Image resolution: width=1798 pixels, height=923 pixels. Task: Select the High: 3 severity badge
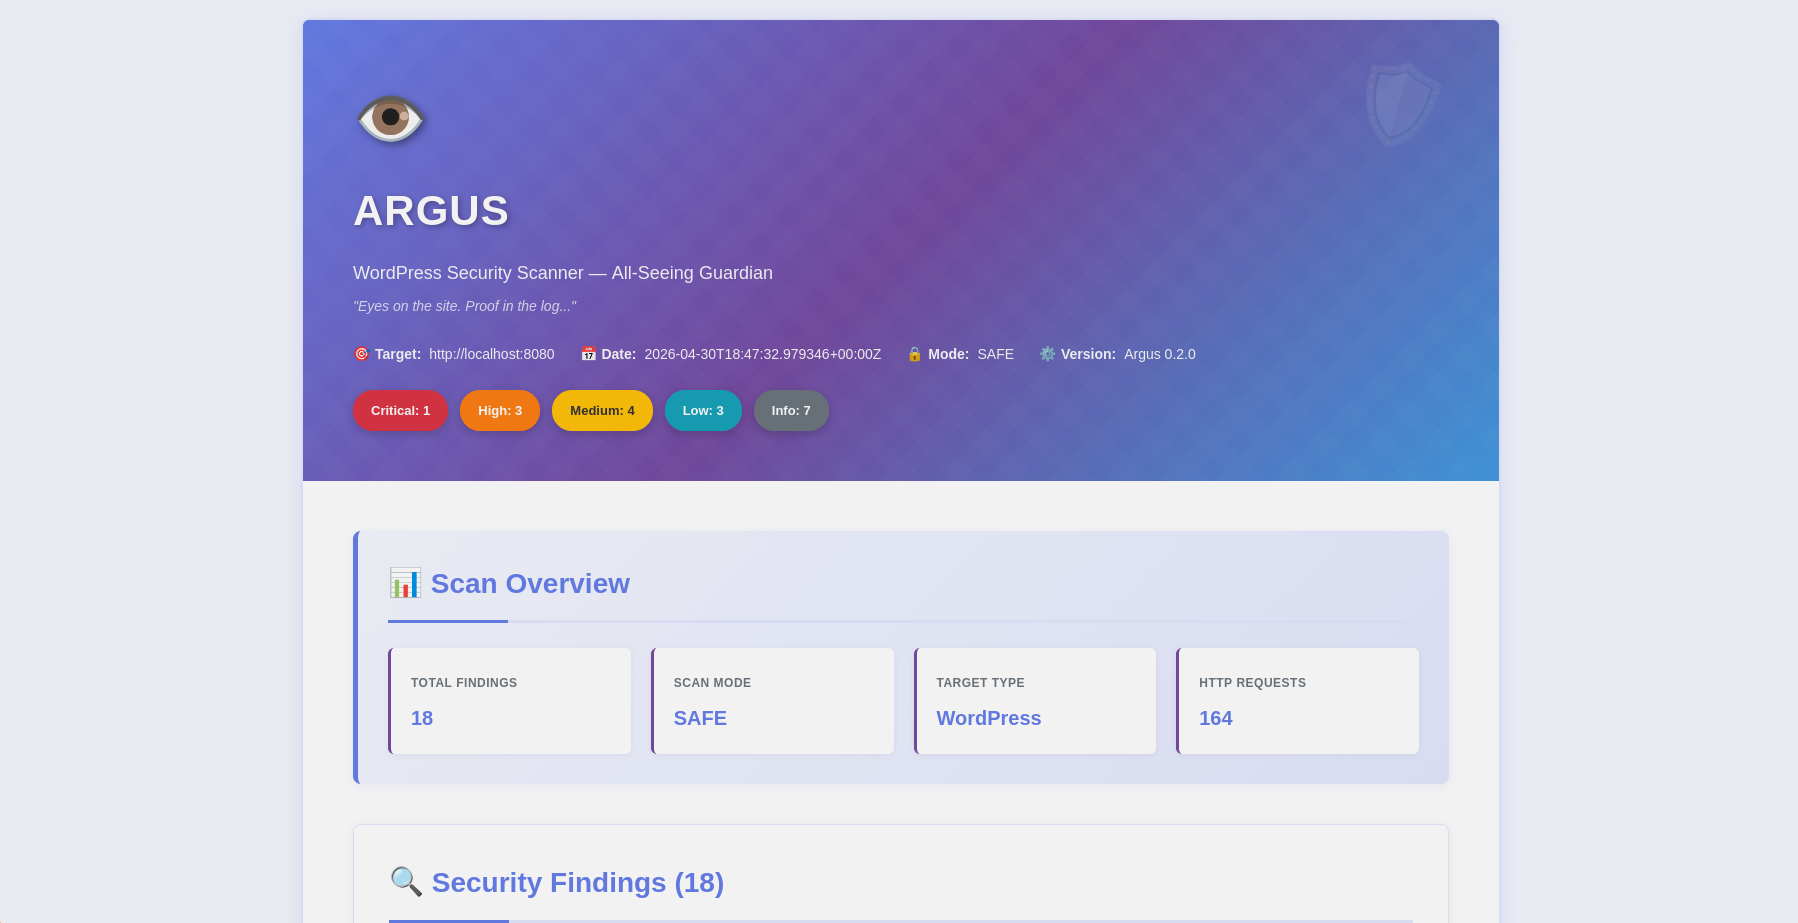pyautogui.click(x=500, y=411)
